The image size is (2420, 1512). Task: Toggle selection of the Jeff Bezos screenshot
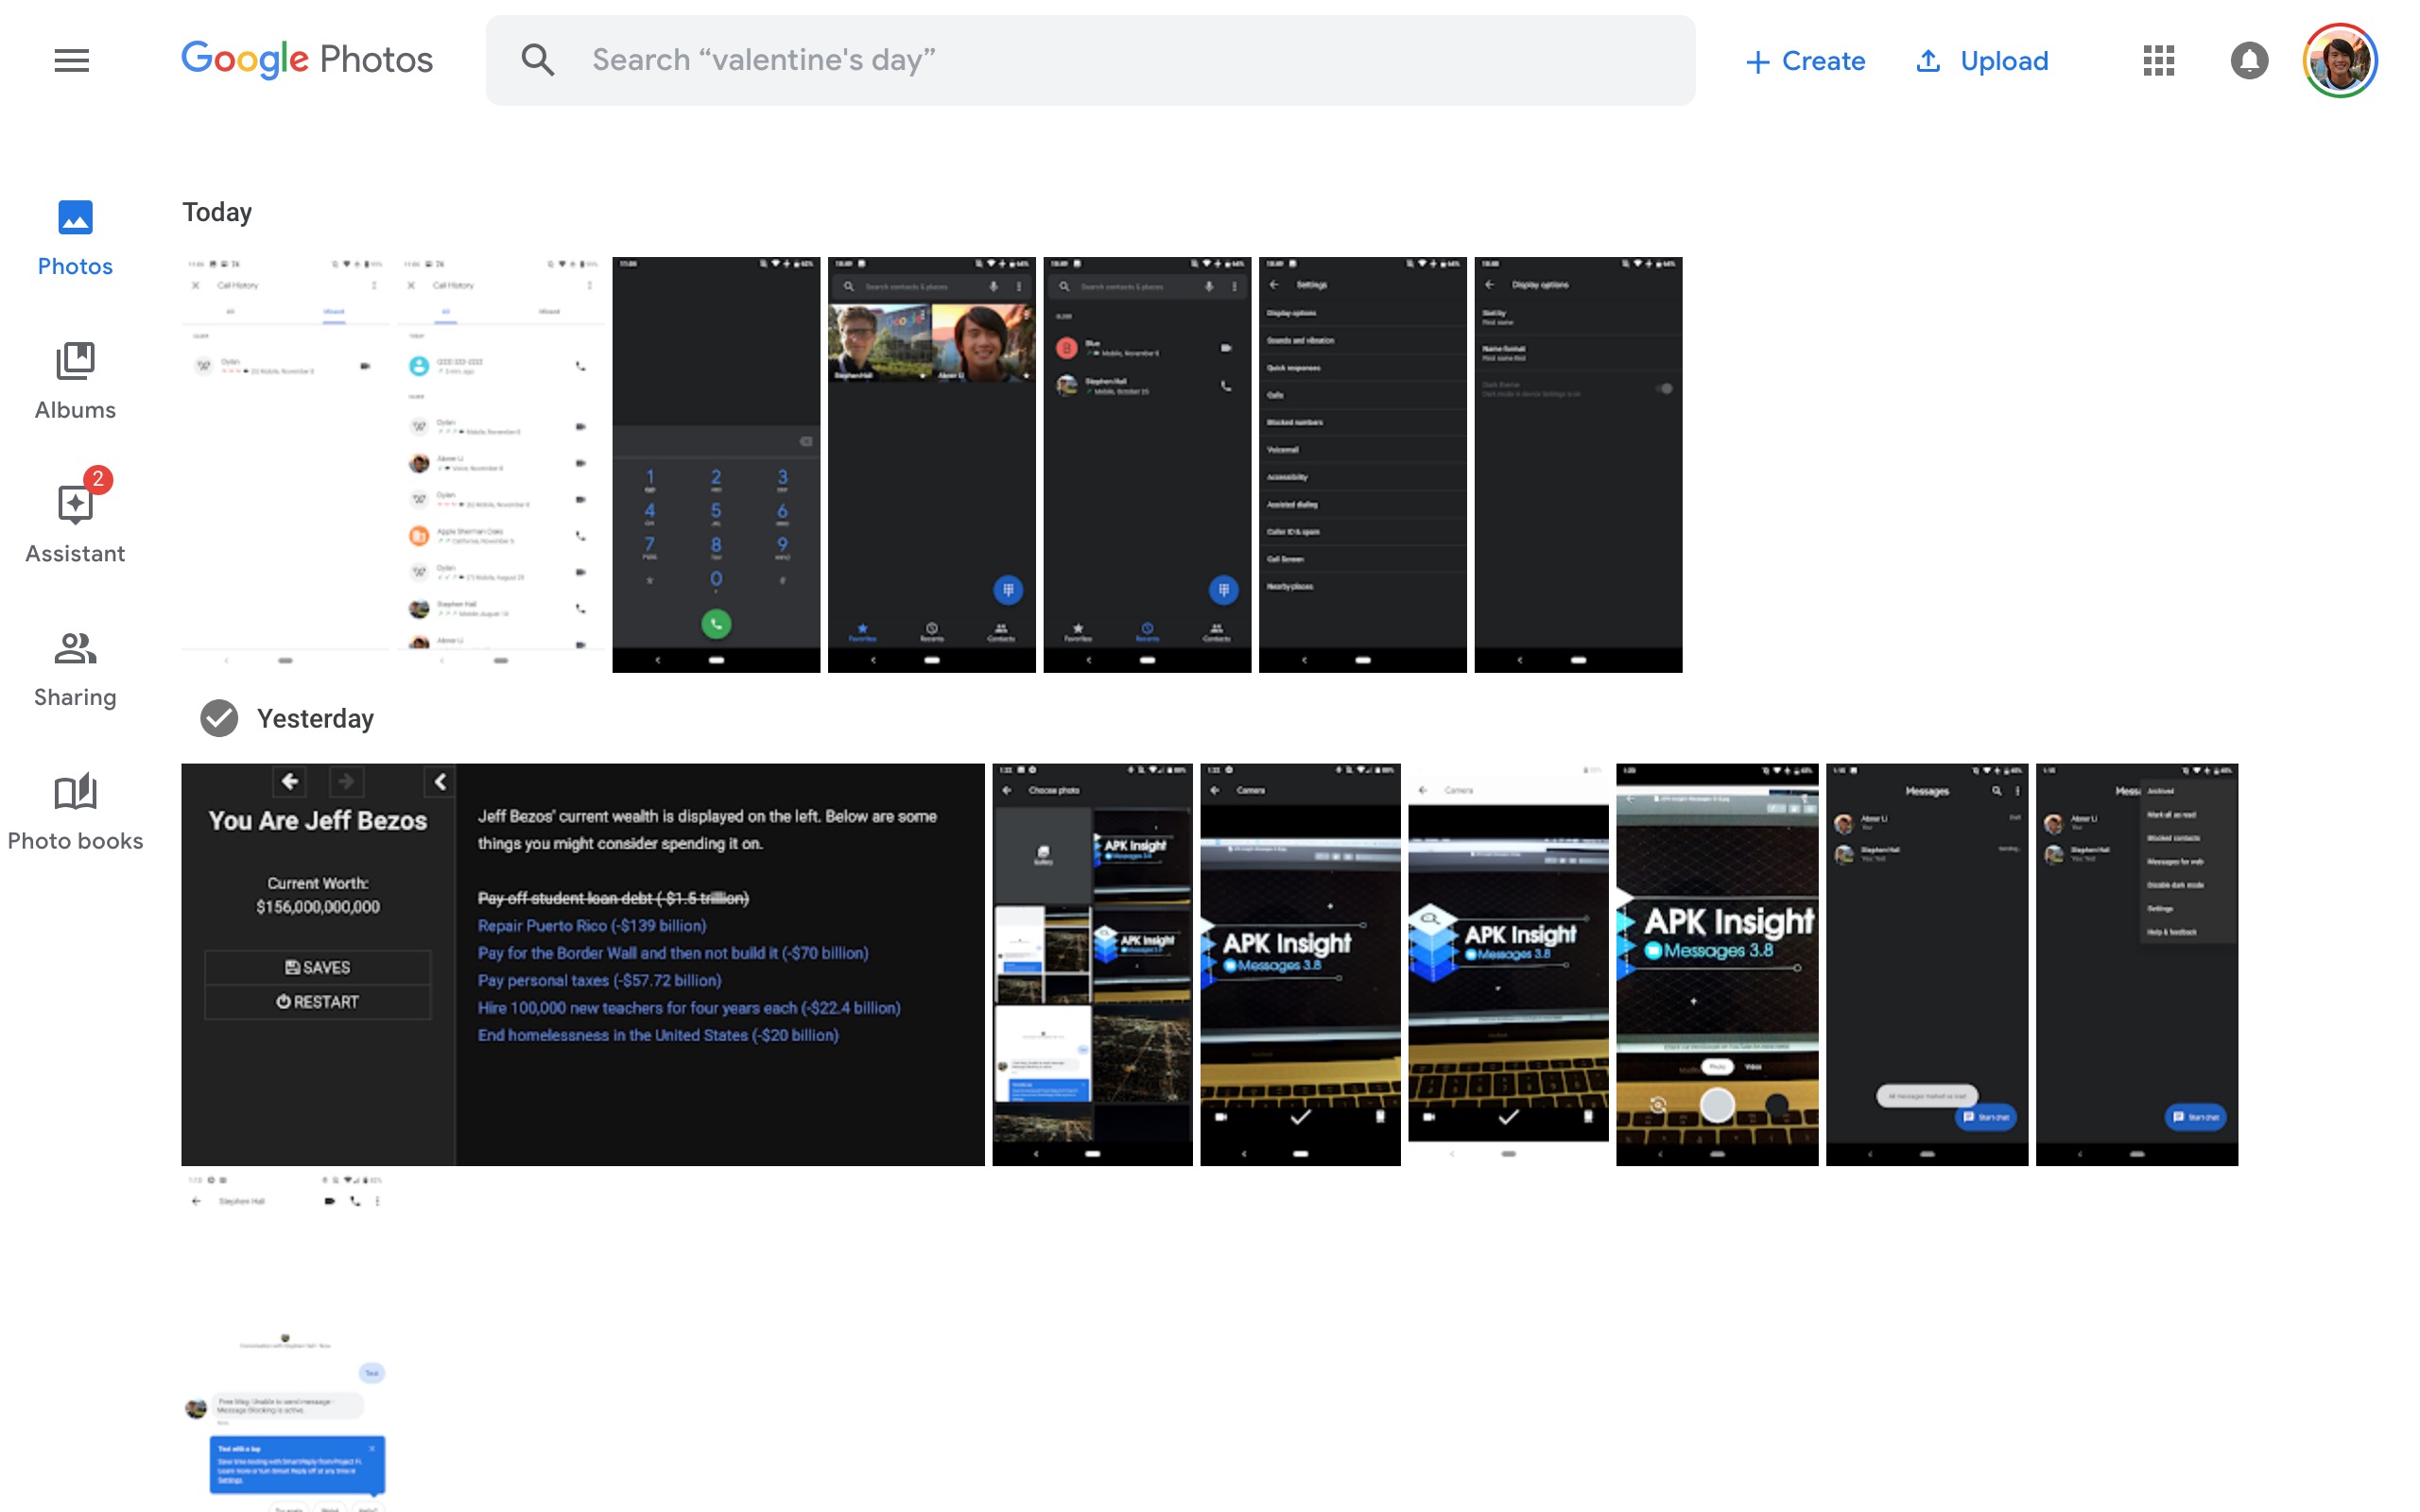pos(582,963)
